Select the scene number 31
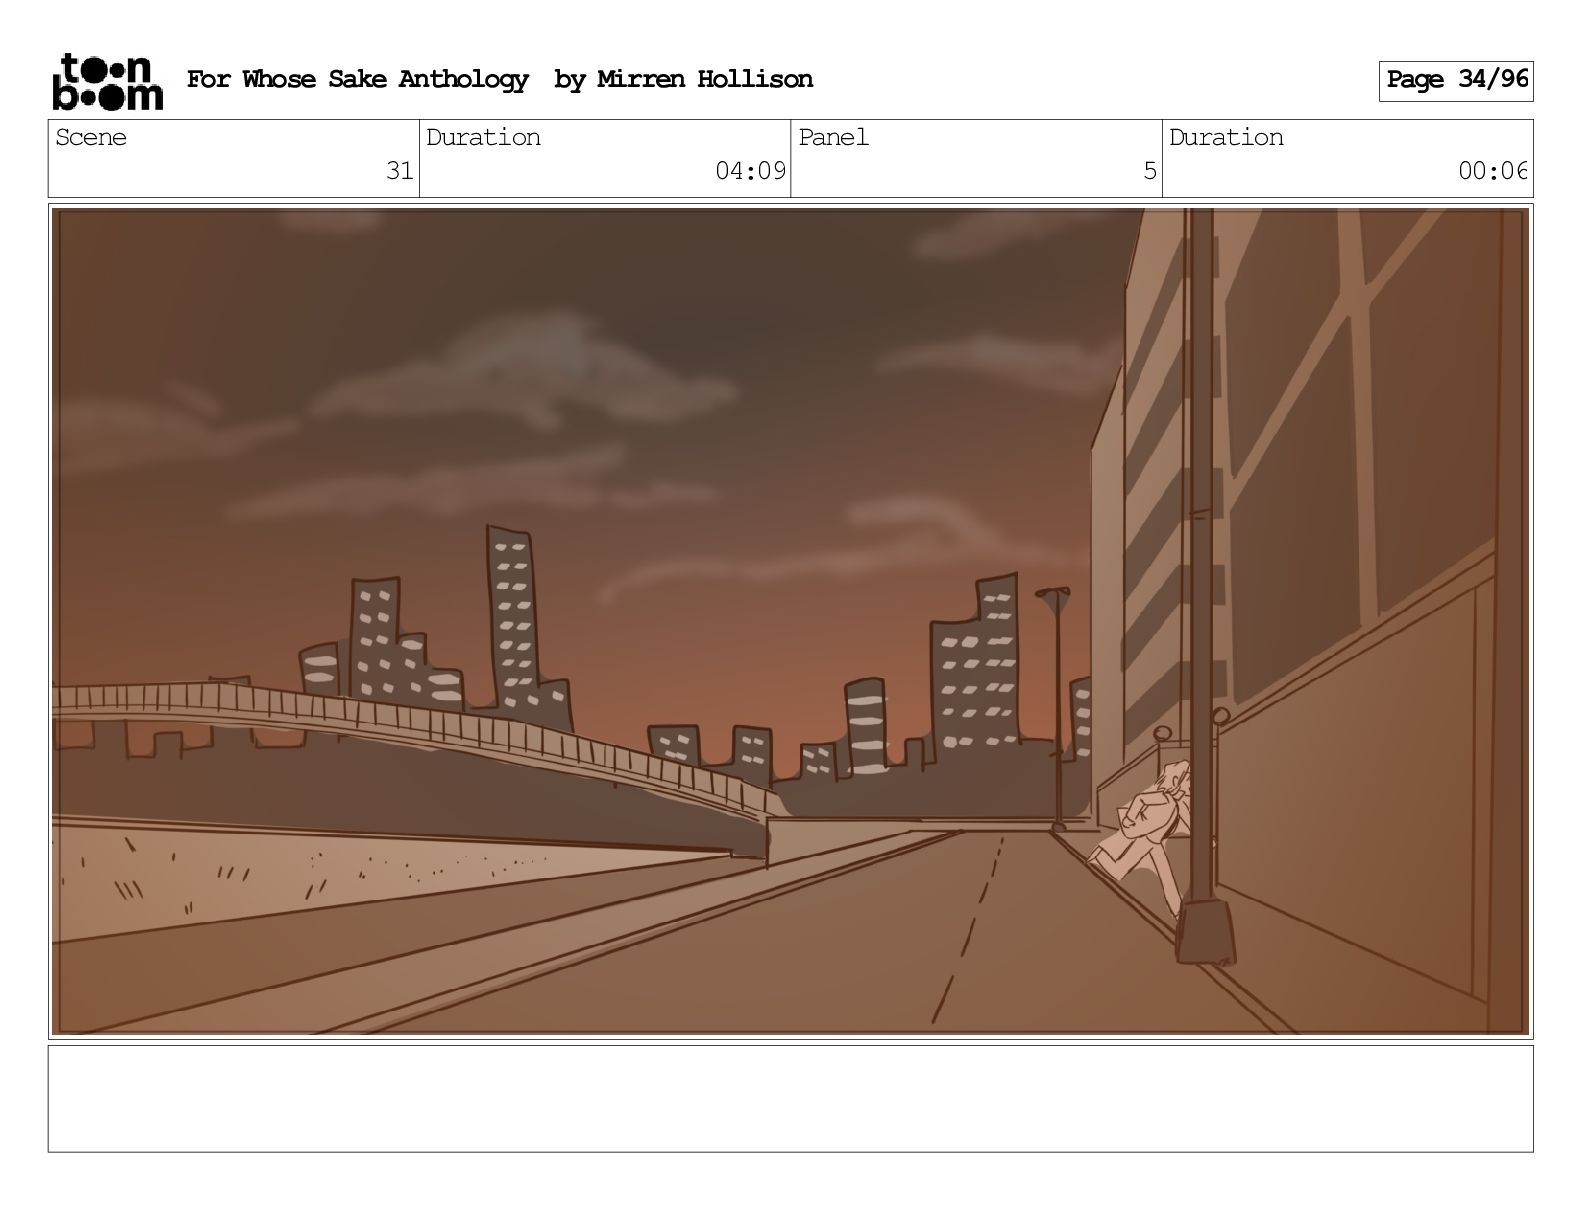Viewport: 1584px width, 1224px height. click(x=400, y=171)
